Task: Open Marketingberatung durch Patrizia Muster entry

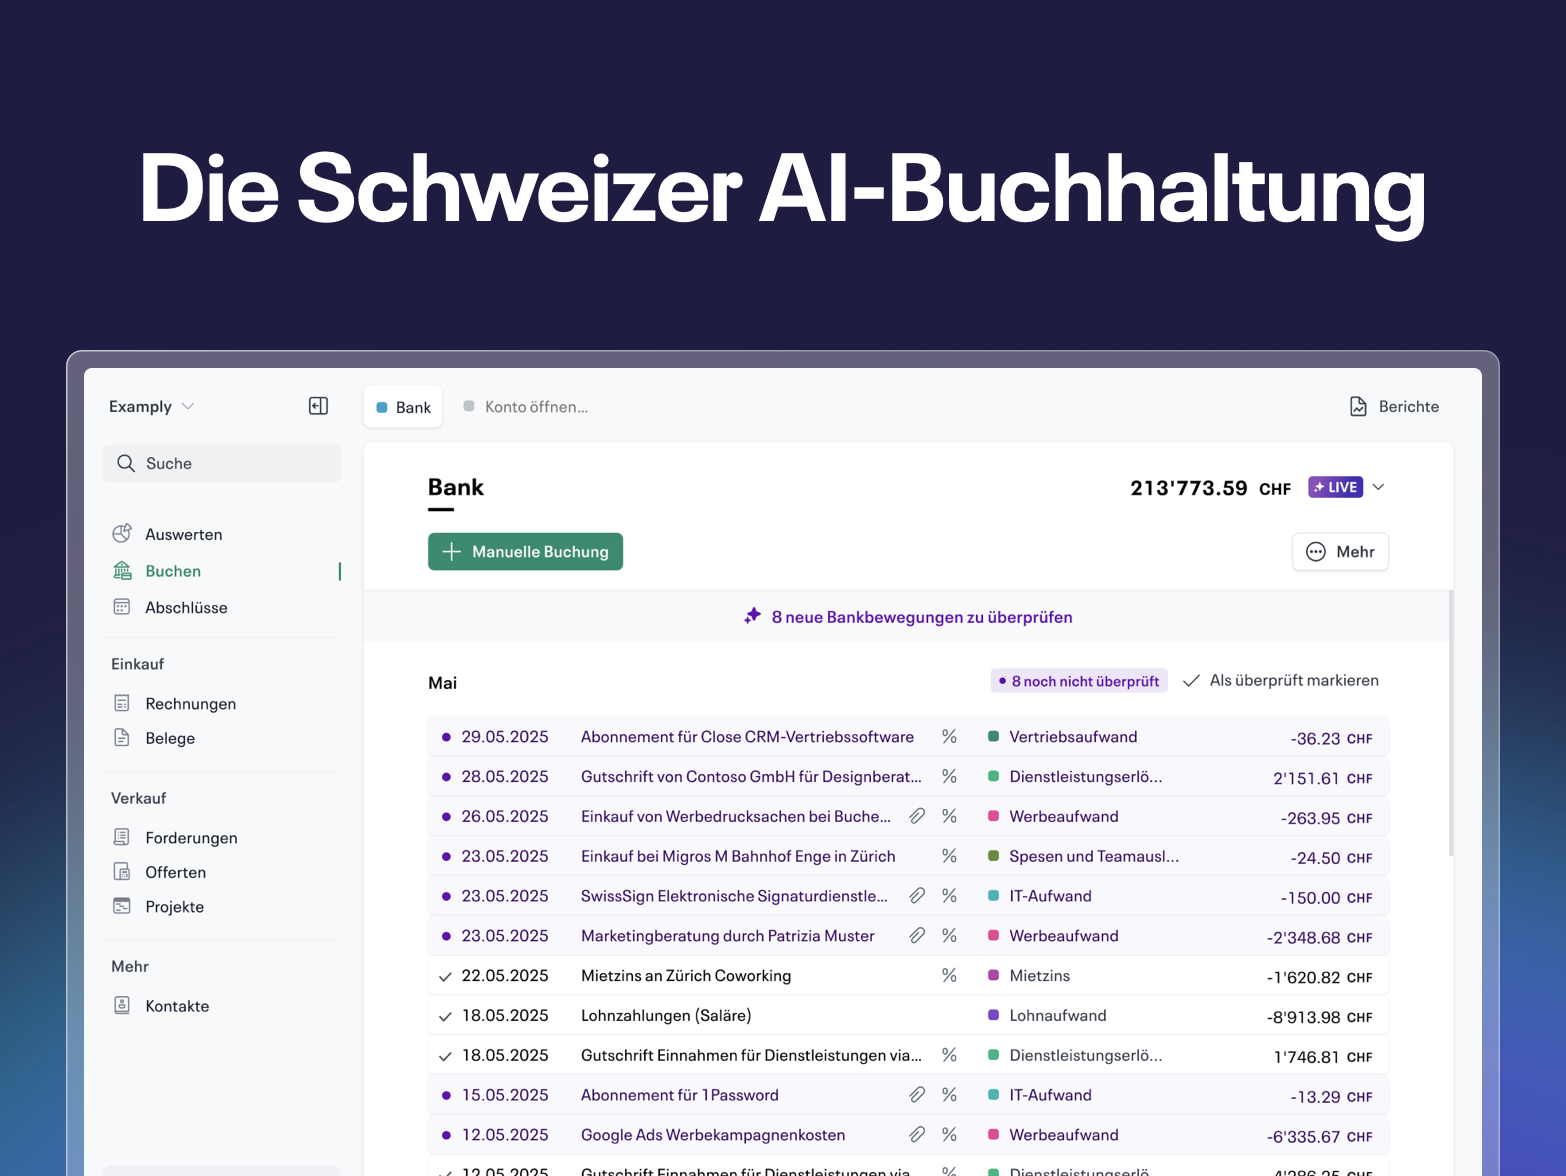Action: pyautogui.click(x=728, y=936)
